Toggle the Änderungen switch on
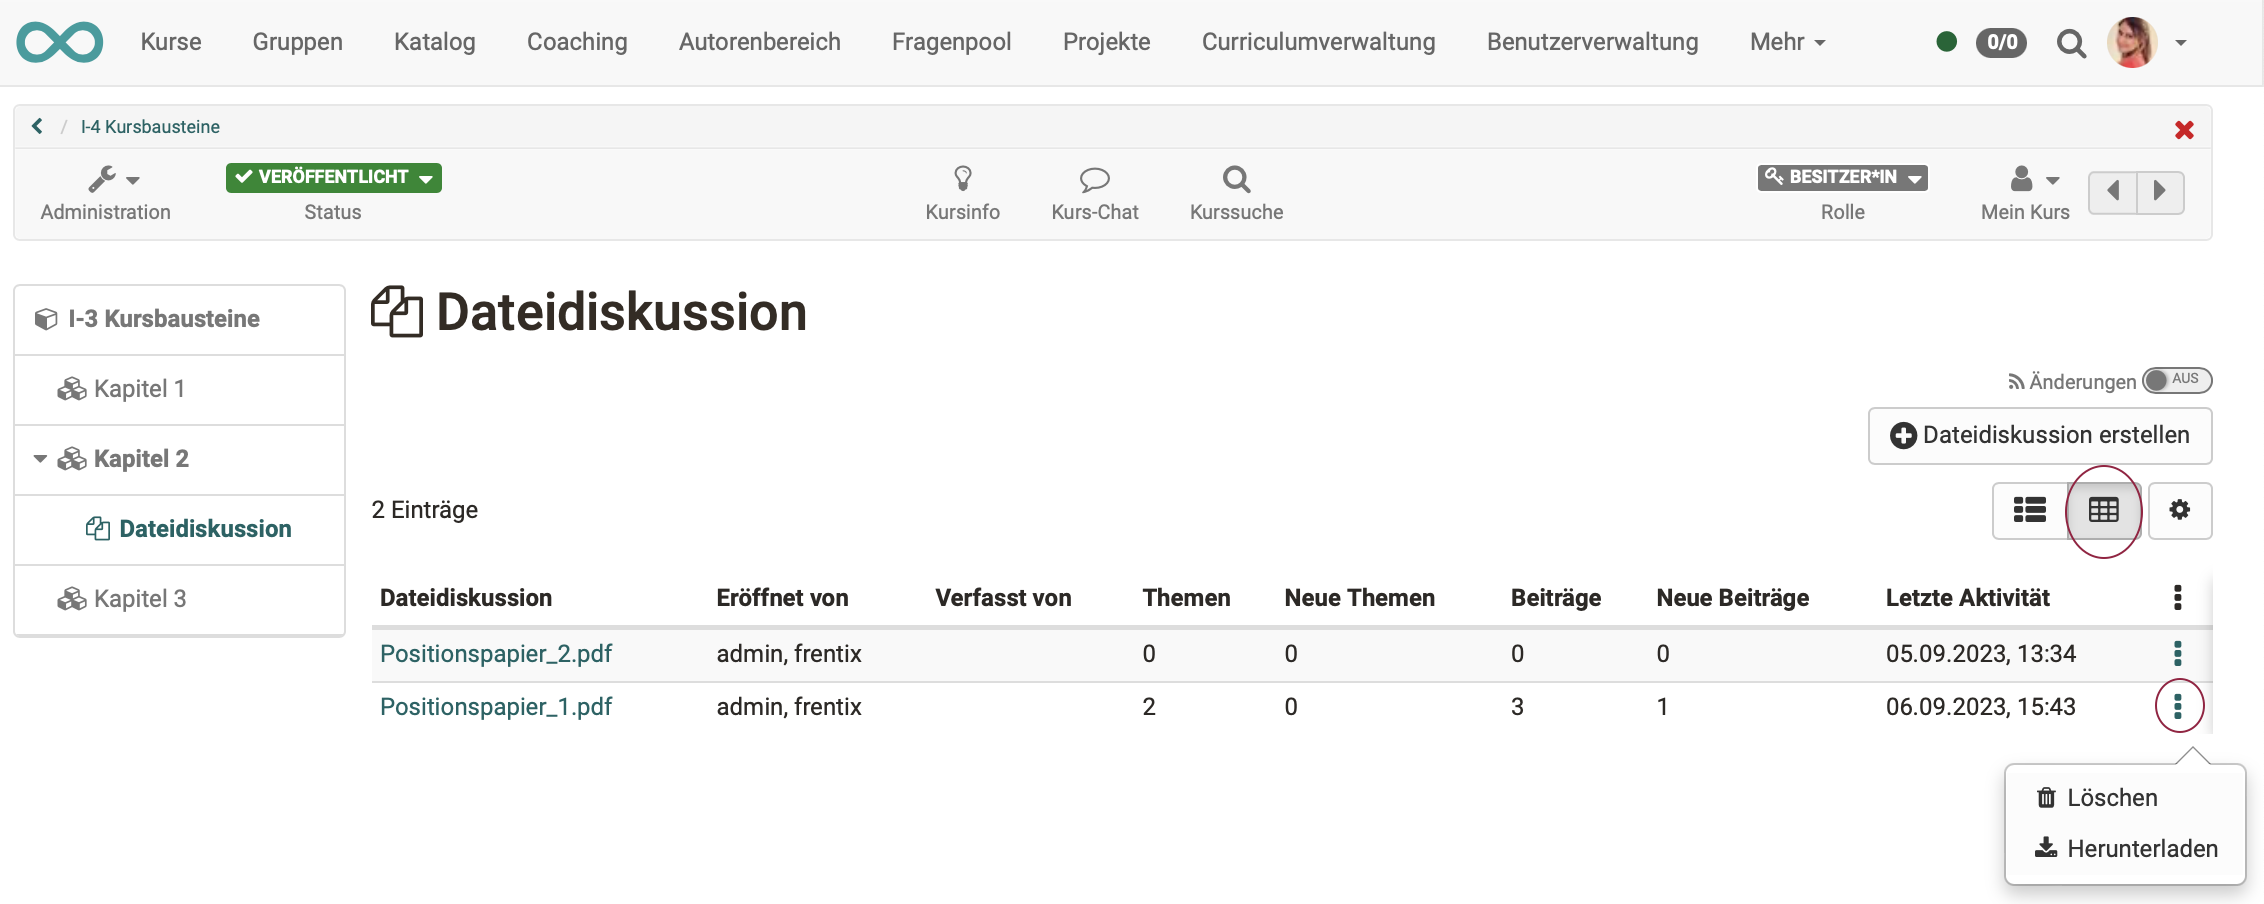The width and height of the screenshot is (2264, 904). [2177, 380]
